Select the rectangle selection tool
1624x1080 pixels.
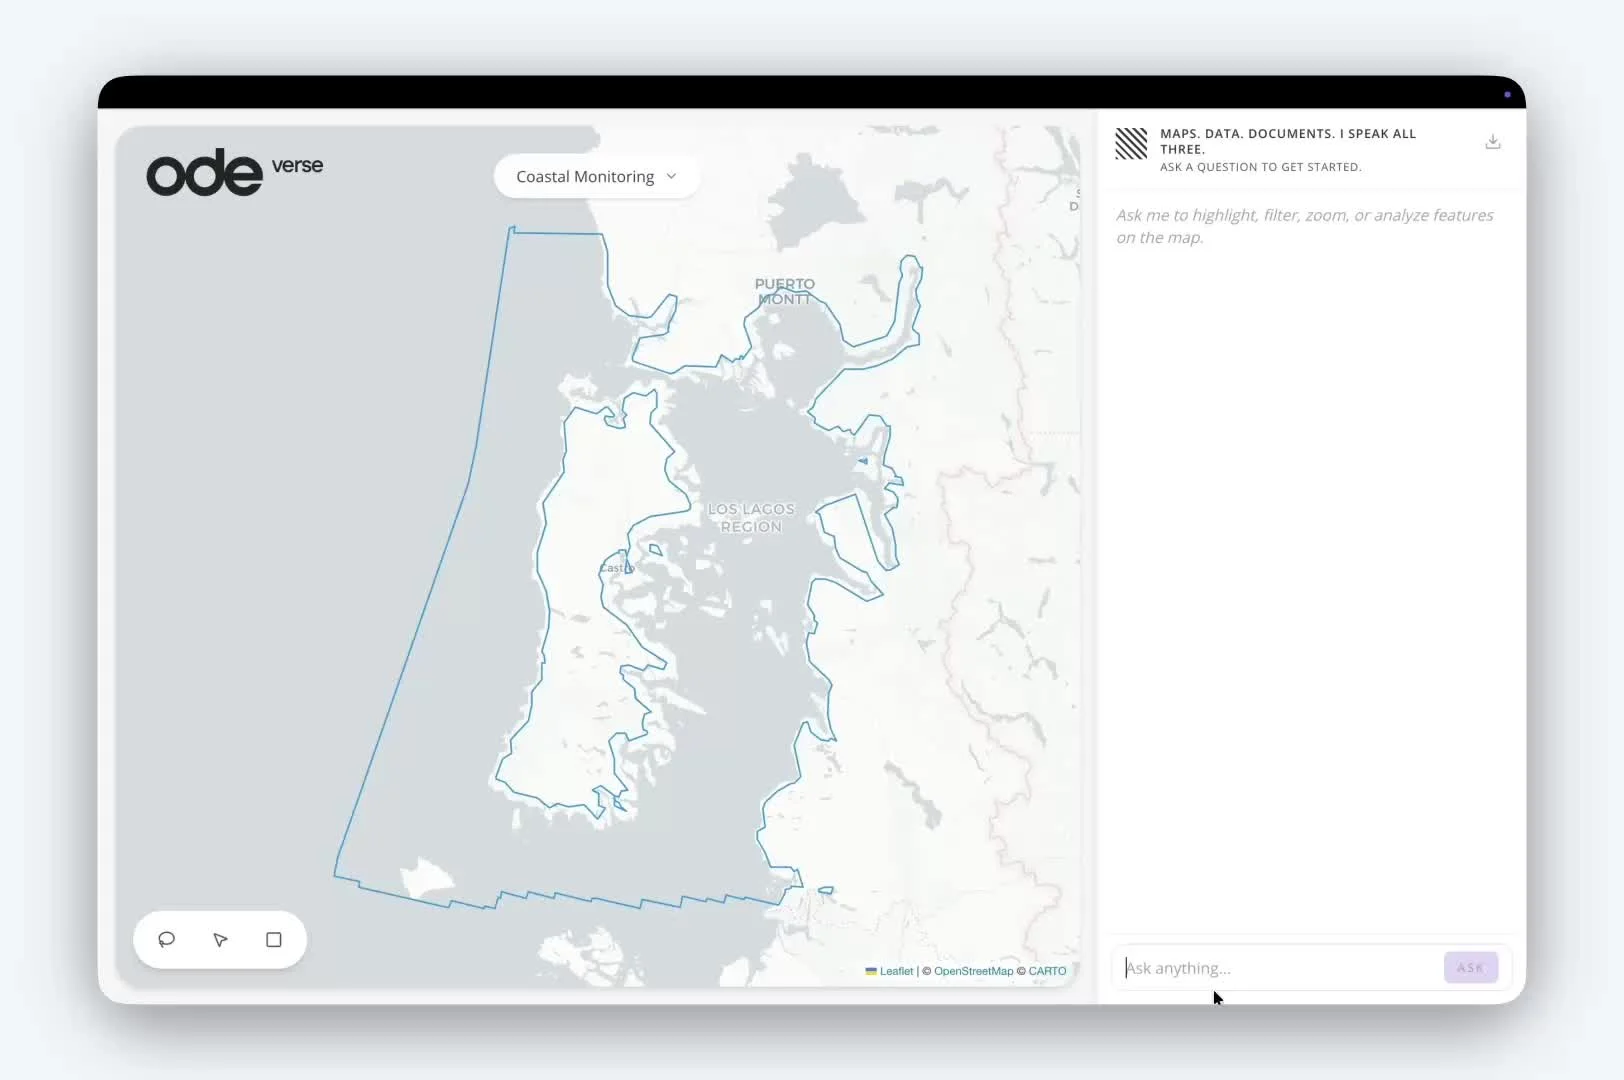pyautogui.click(x=273, y=939)
